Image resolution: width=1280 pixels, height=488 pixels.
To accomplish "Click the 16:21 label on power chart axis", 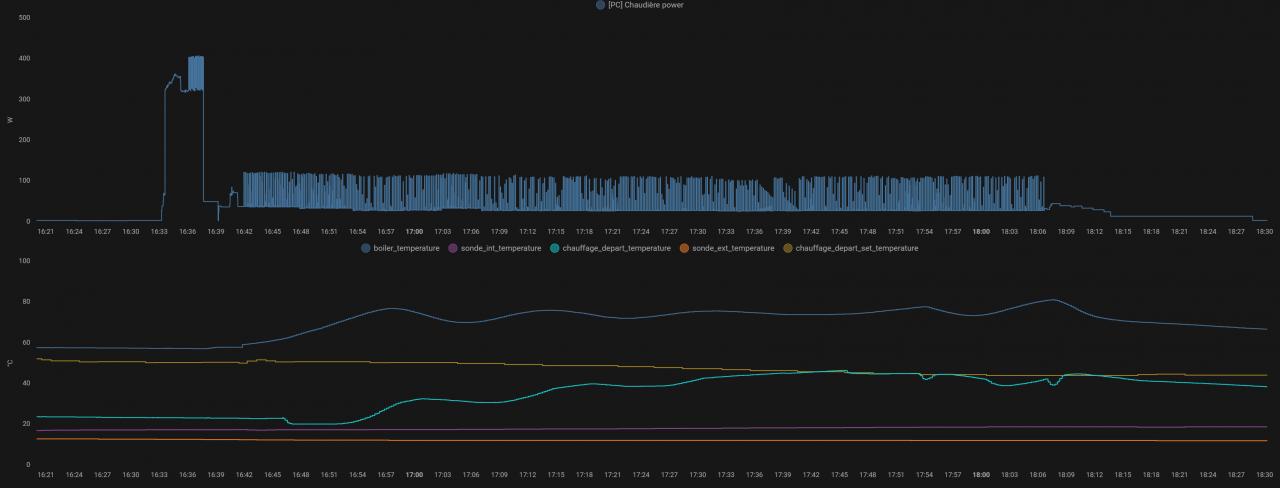I will 46,231.
